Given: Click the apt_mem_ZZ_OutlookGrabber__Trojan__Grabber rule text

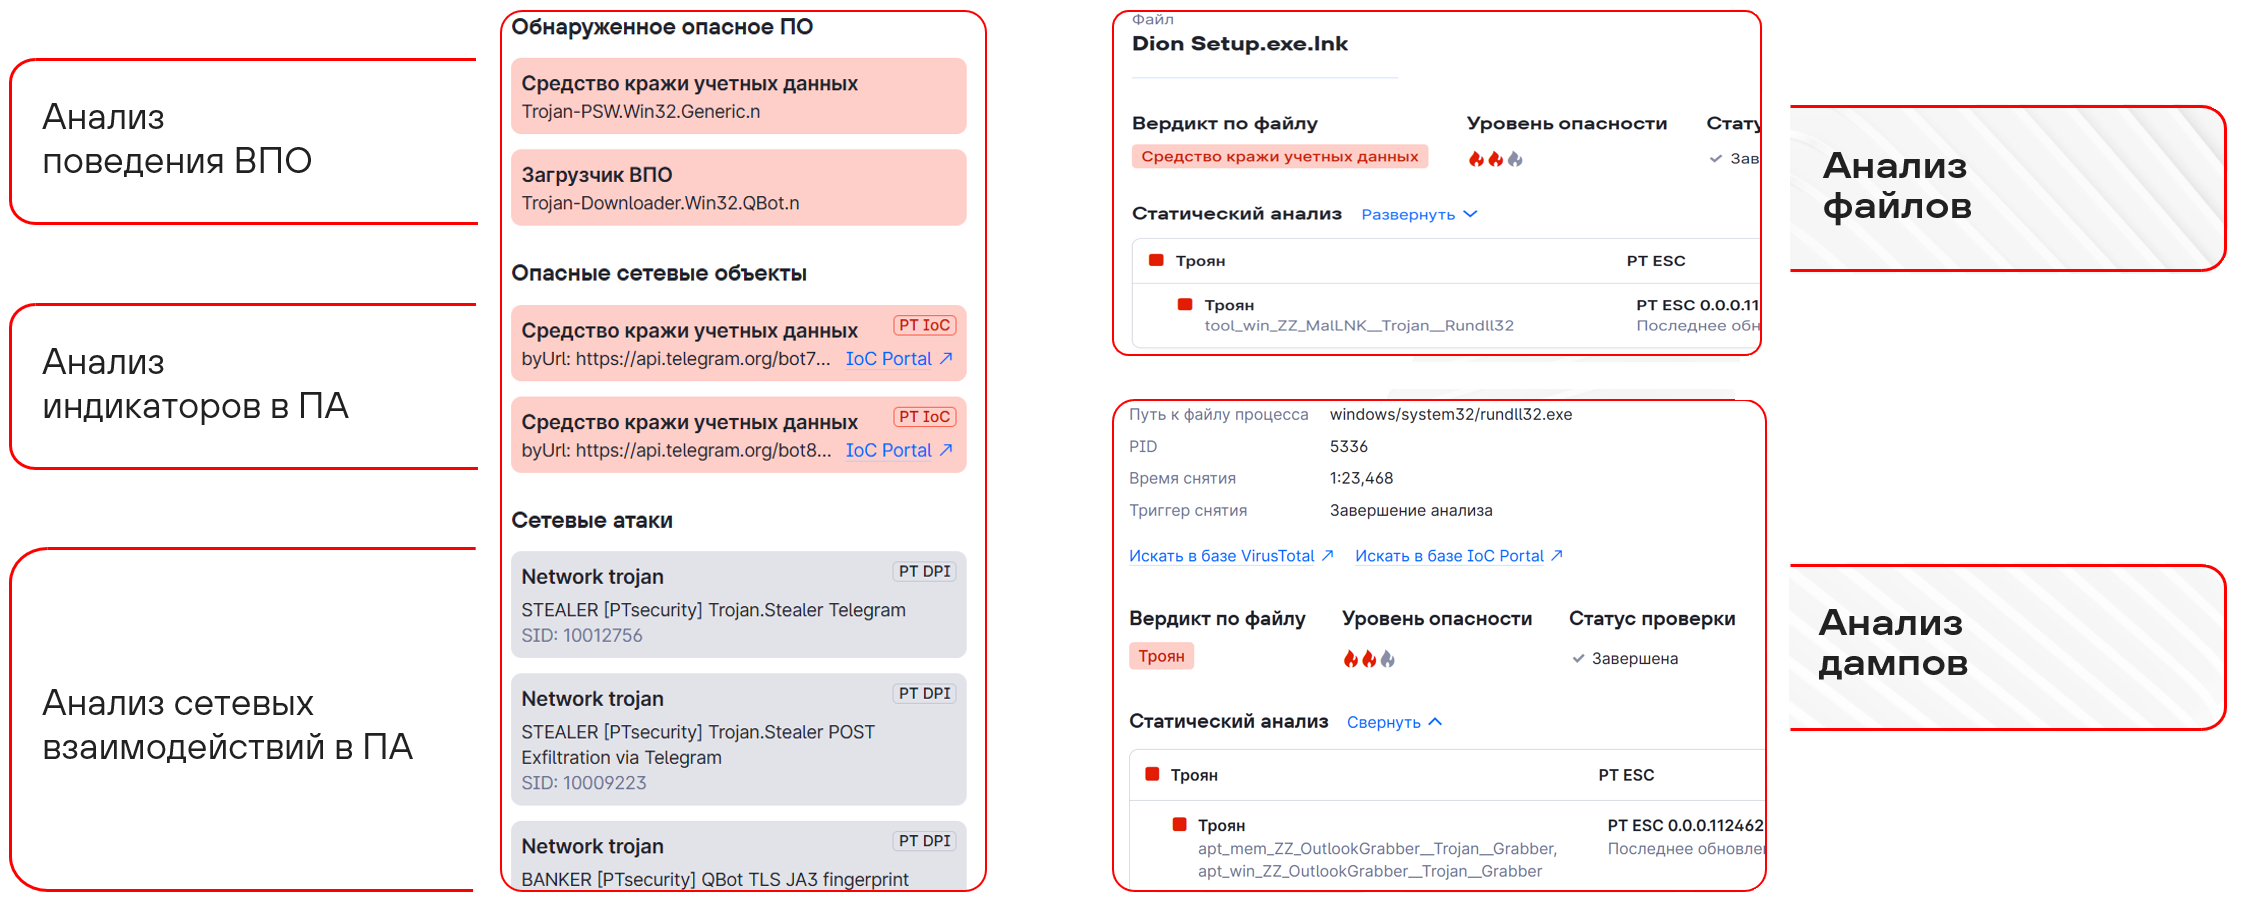Looking at the screenshot, I should point(1377,849).
